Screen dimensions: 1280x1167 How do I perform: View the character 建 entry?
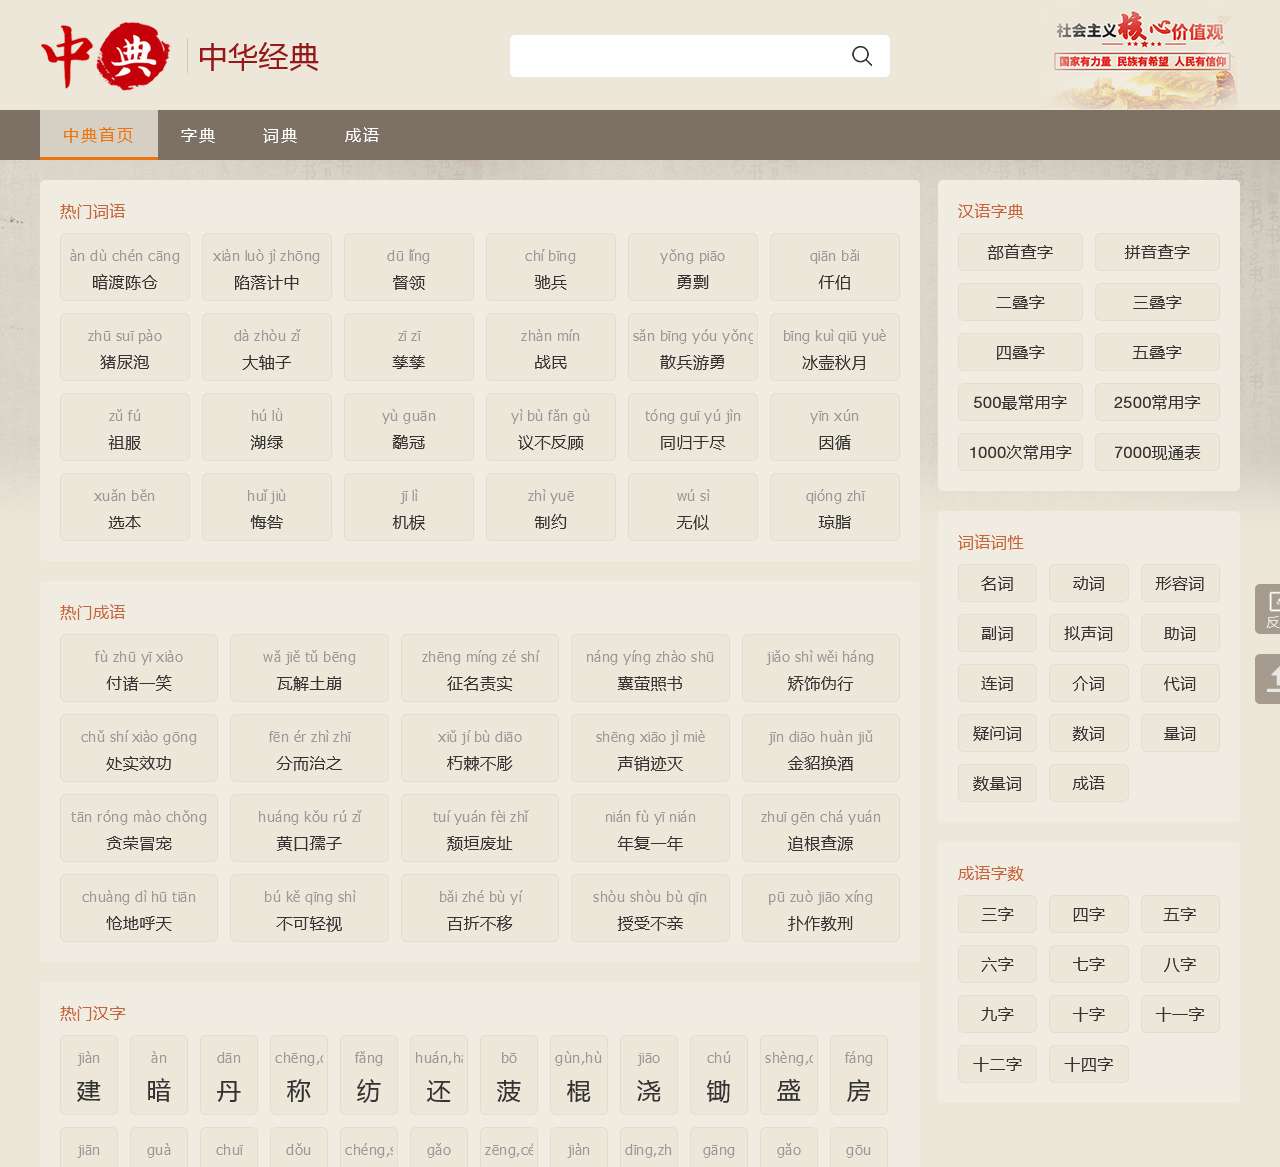pos(88,1075)
